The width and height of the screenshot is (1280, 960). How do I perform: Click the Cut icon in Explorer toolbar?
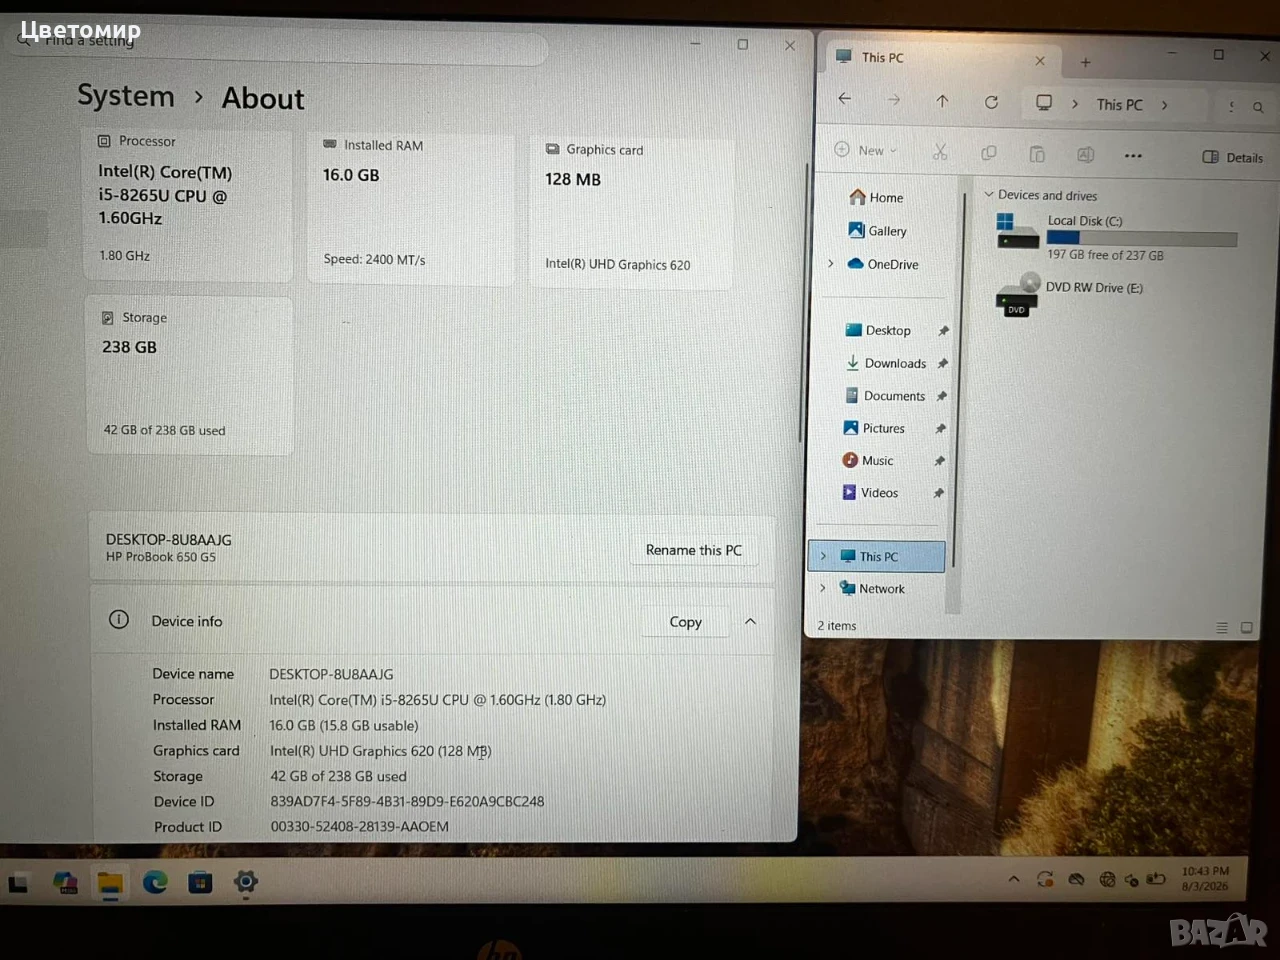[939, 152]
